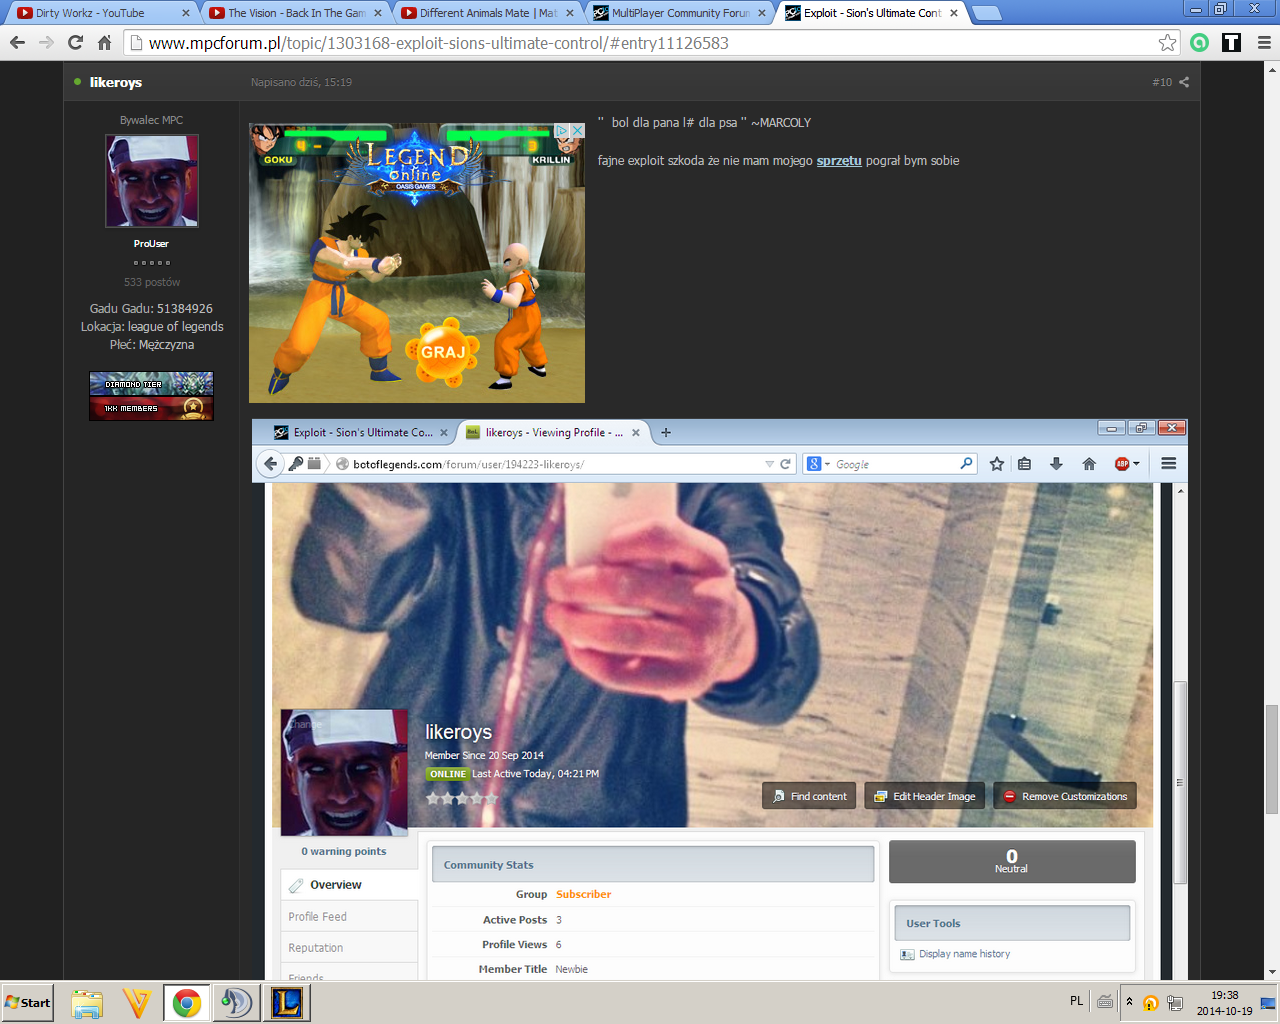
Task: Click the Chrome page's vertical scrollbar thumb
Action: pos(1272,760)
